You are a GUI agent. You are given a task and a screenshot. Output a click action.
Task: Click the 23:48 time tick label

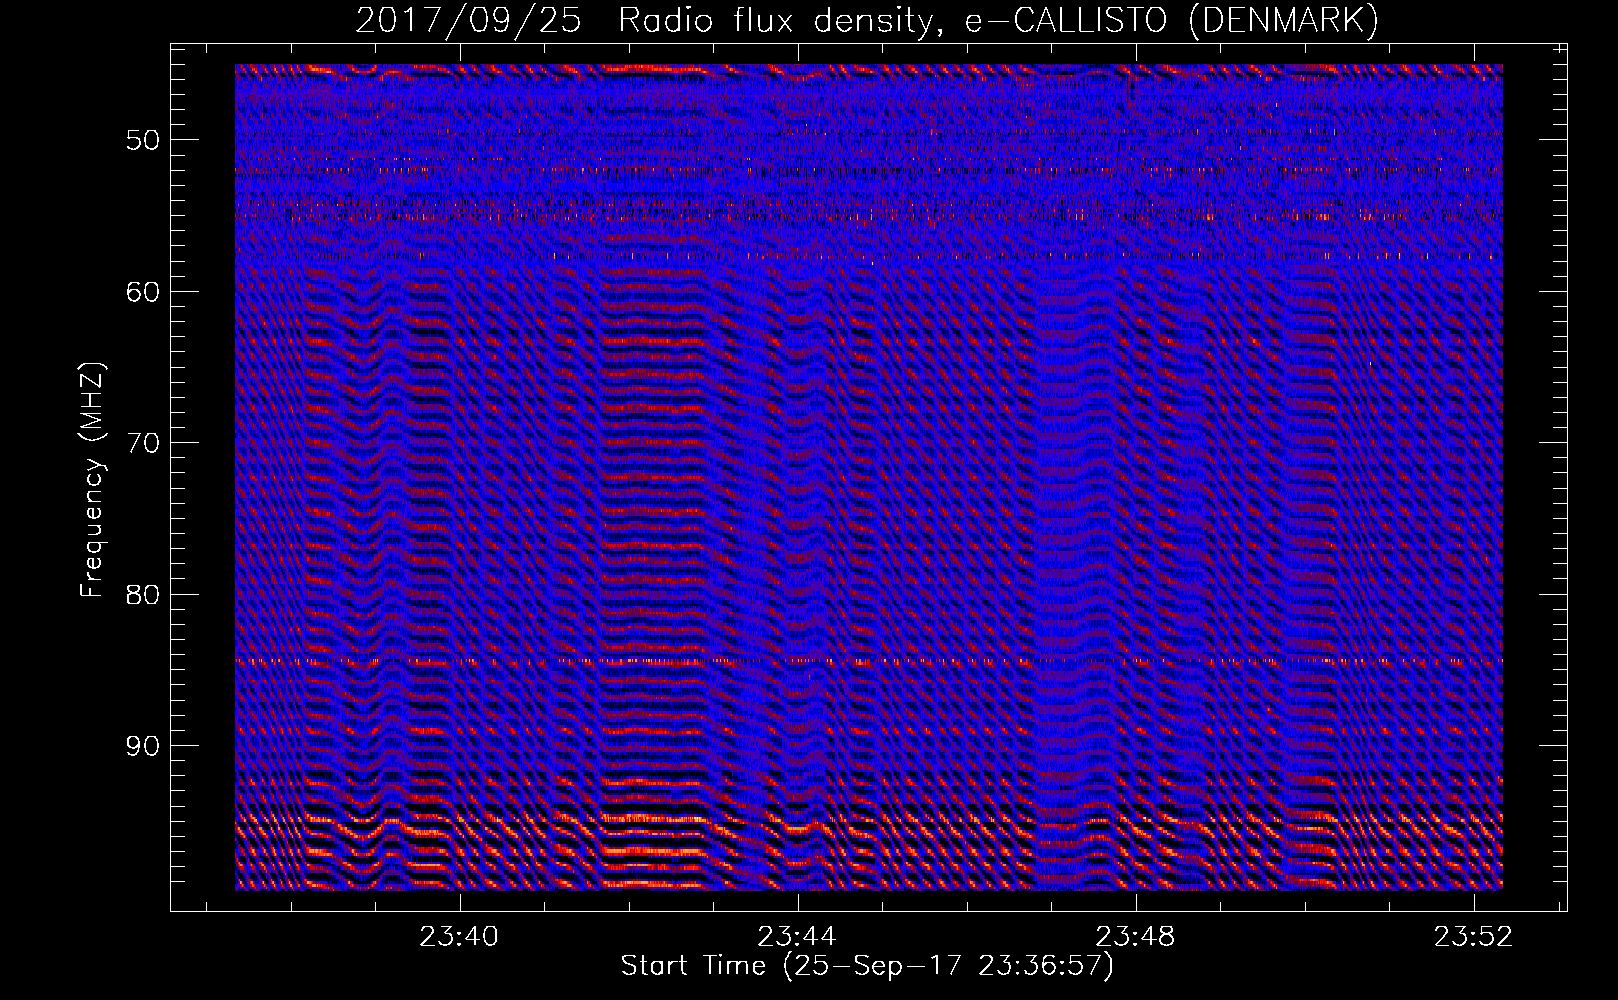[x=1135, y=937]
